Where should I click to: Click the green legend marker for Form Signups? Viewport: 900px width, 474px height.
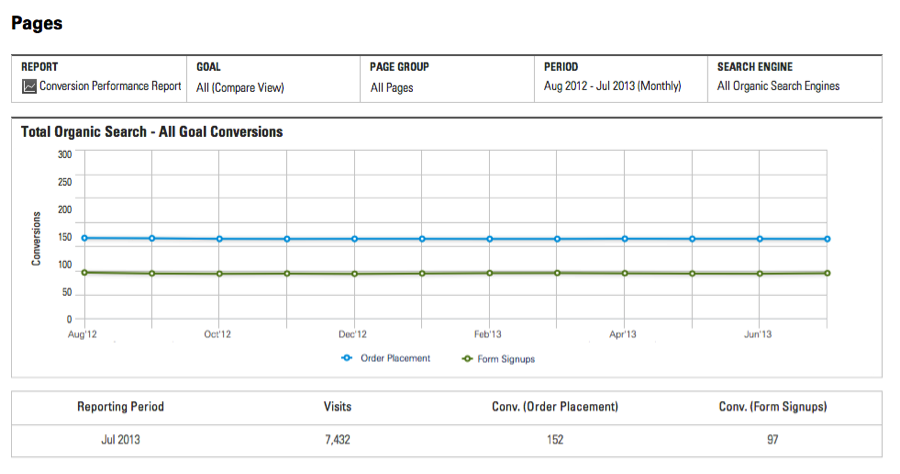[467, 358]
